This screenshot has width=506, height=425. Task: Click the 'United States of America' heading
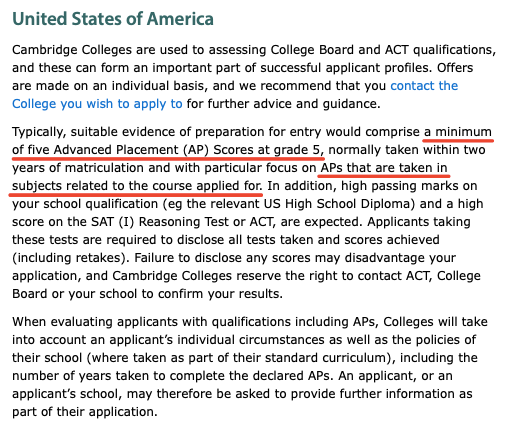pyautogui.click(x=113, y=19)
